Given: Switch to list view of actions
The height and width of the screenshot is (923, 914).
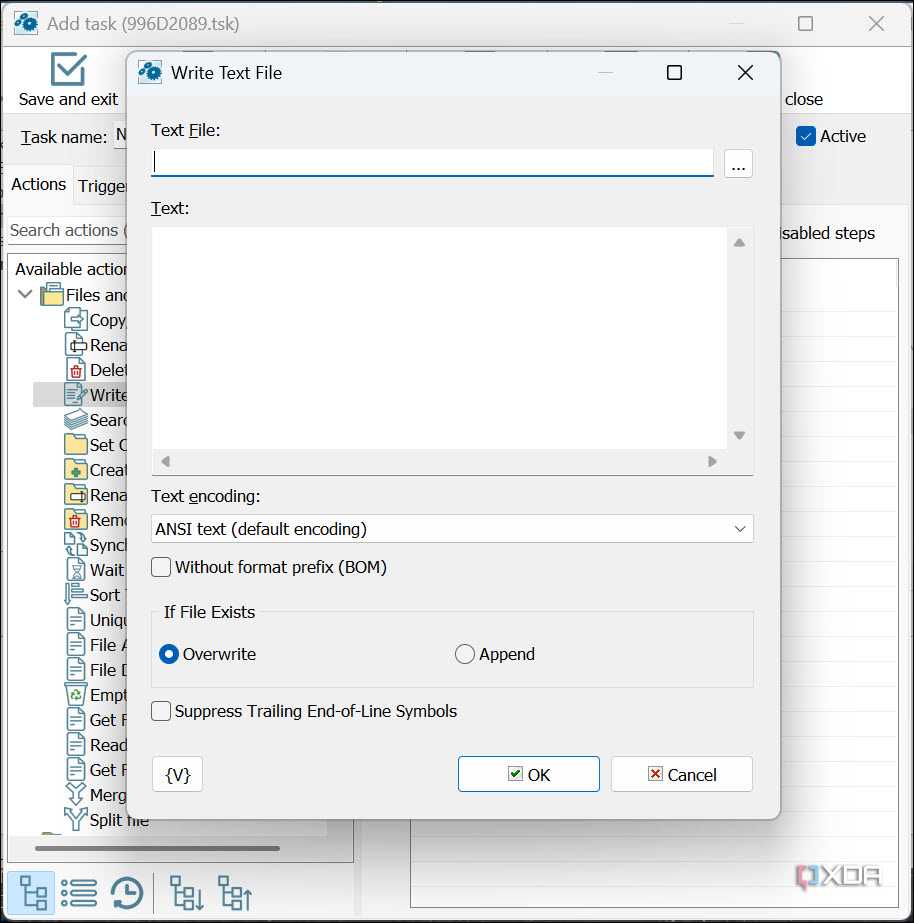Looking at the screenshot, I should 79,892.
